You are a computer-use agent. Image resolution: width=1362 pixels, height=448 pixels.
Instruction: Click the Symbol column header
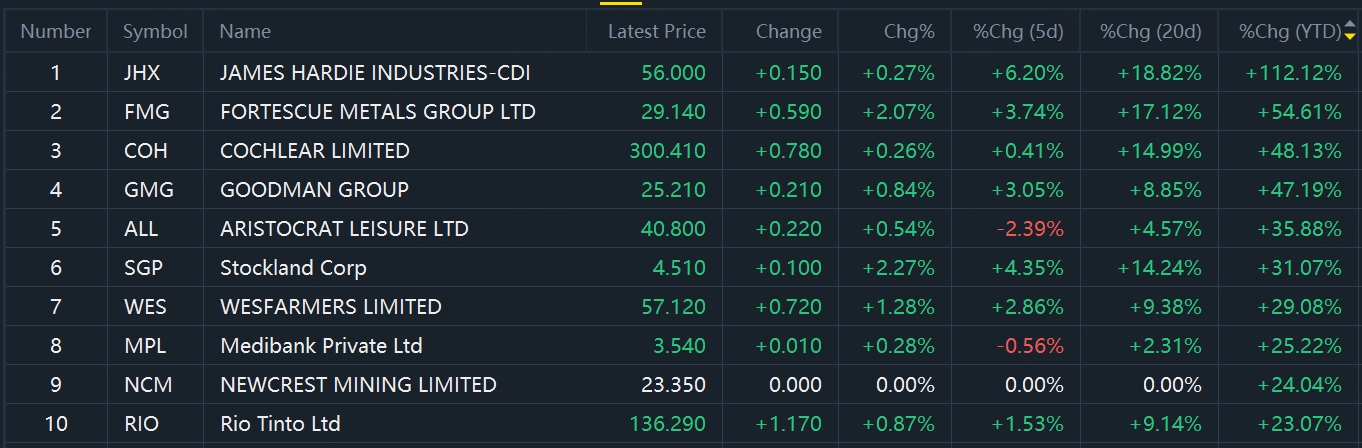[155, 32]
